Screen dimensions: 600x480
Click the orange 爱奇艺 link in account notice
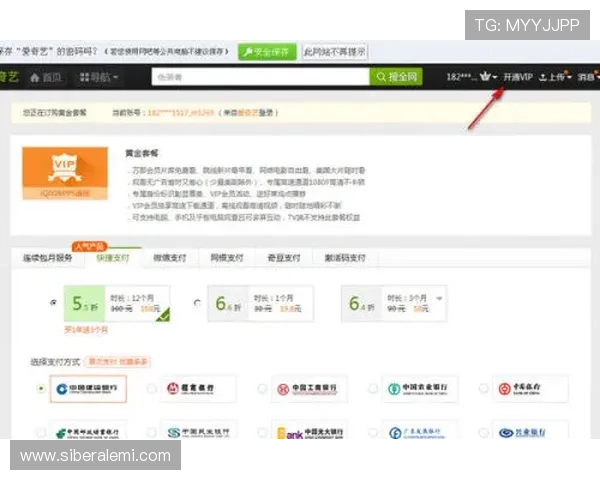coord(248,113)
